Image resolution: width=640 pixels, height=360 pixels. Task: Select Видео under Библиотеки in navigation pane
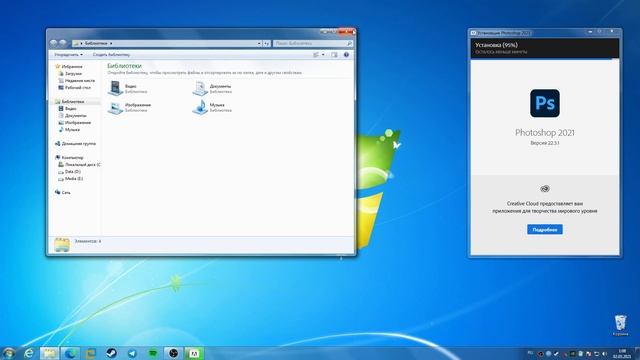point(67,109)
